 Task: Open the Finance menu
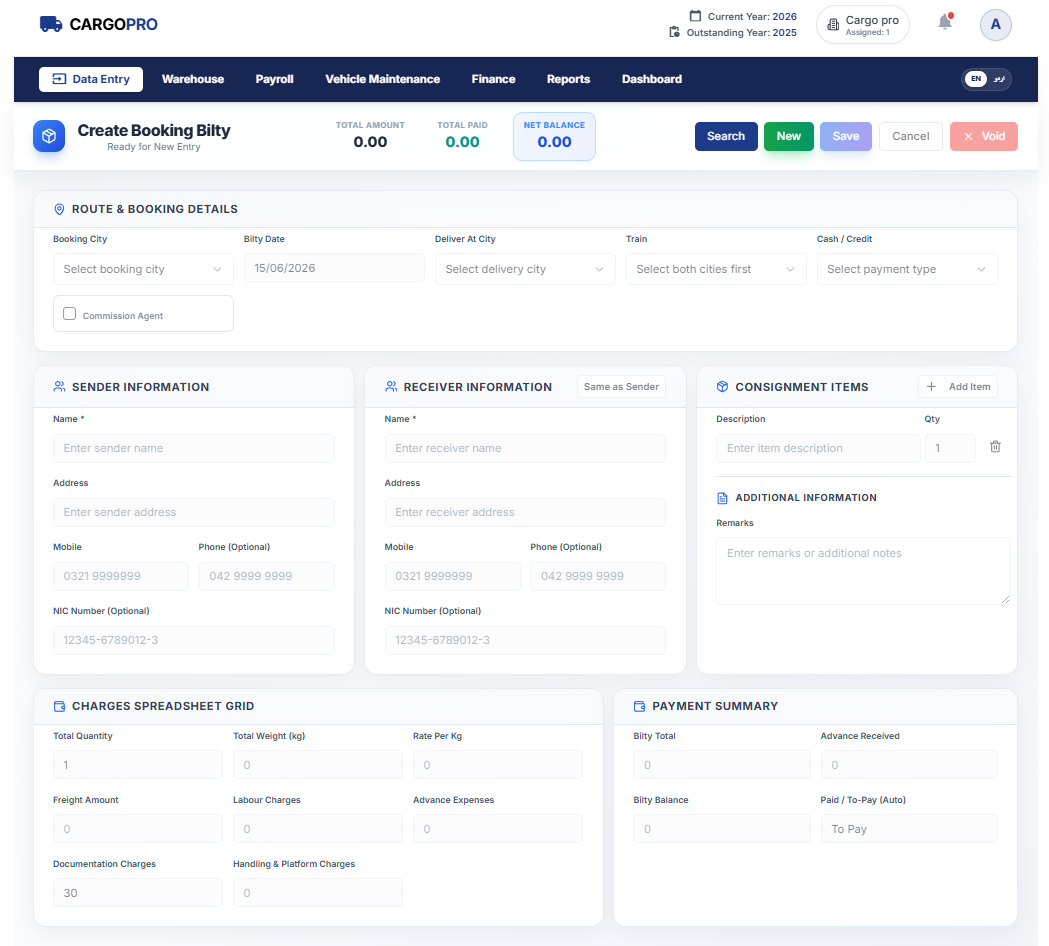coord(493,79)
